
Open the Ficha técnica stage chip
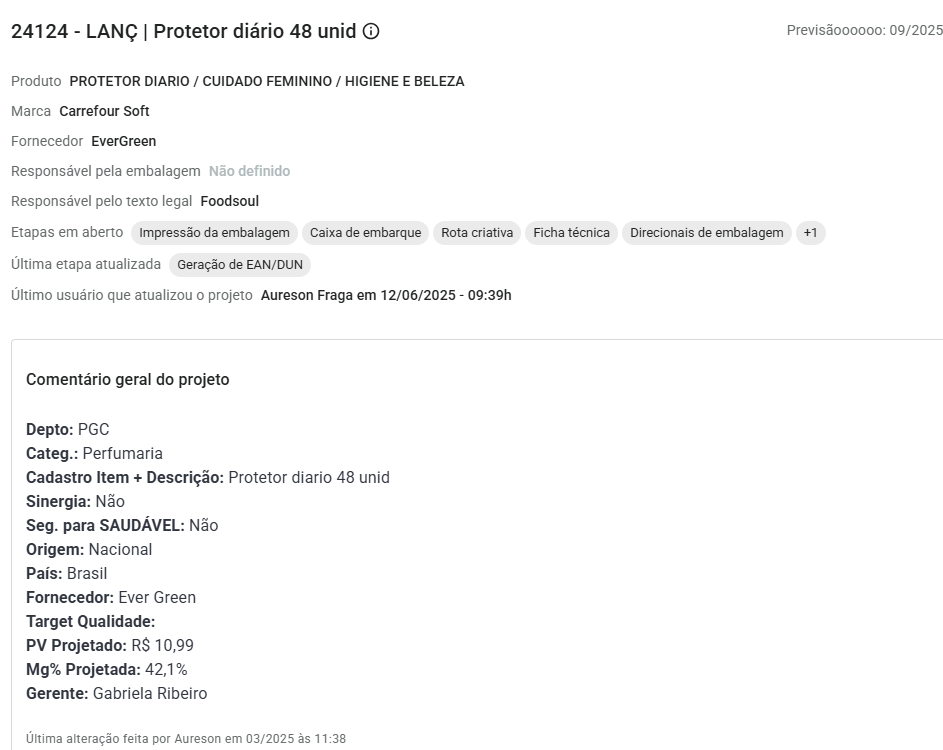pos(571,233)
